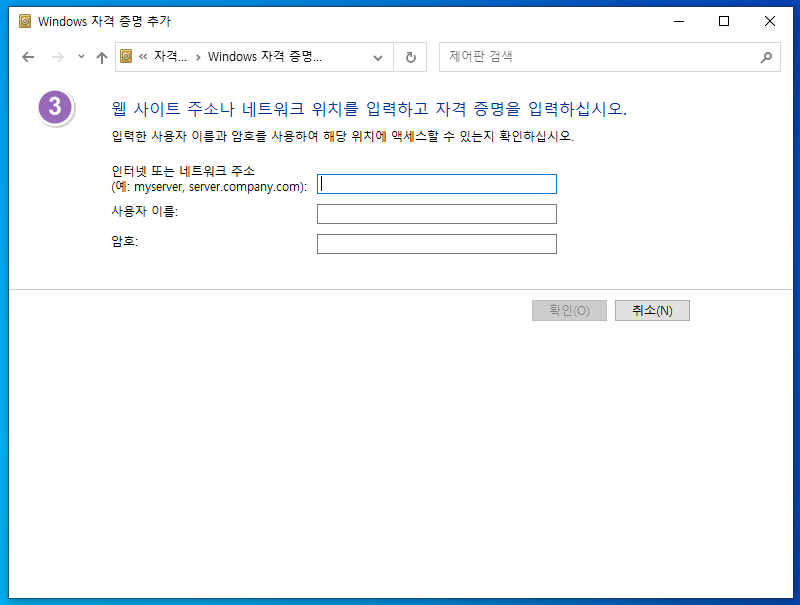Go back with the left arrow button

(x=28, y=57)
